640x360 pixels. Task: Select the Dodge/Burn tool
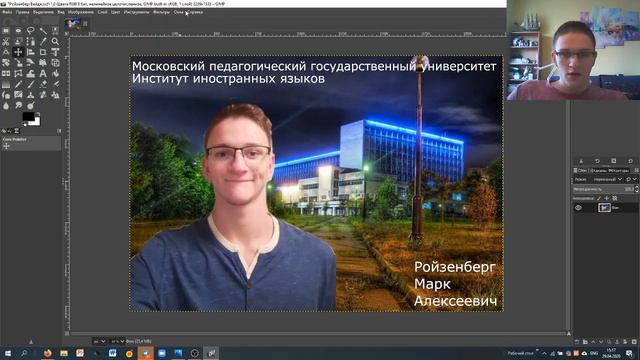click(31, 106)
